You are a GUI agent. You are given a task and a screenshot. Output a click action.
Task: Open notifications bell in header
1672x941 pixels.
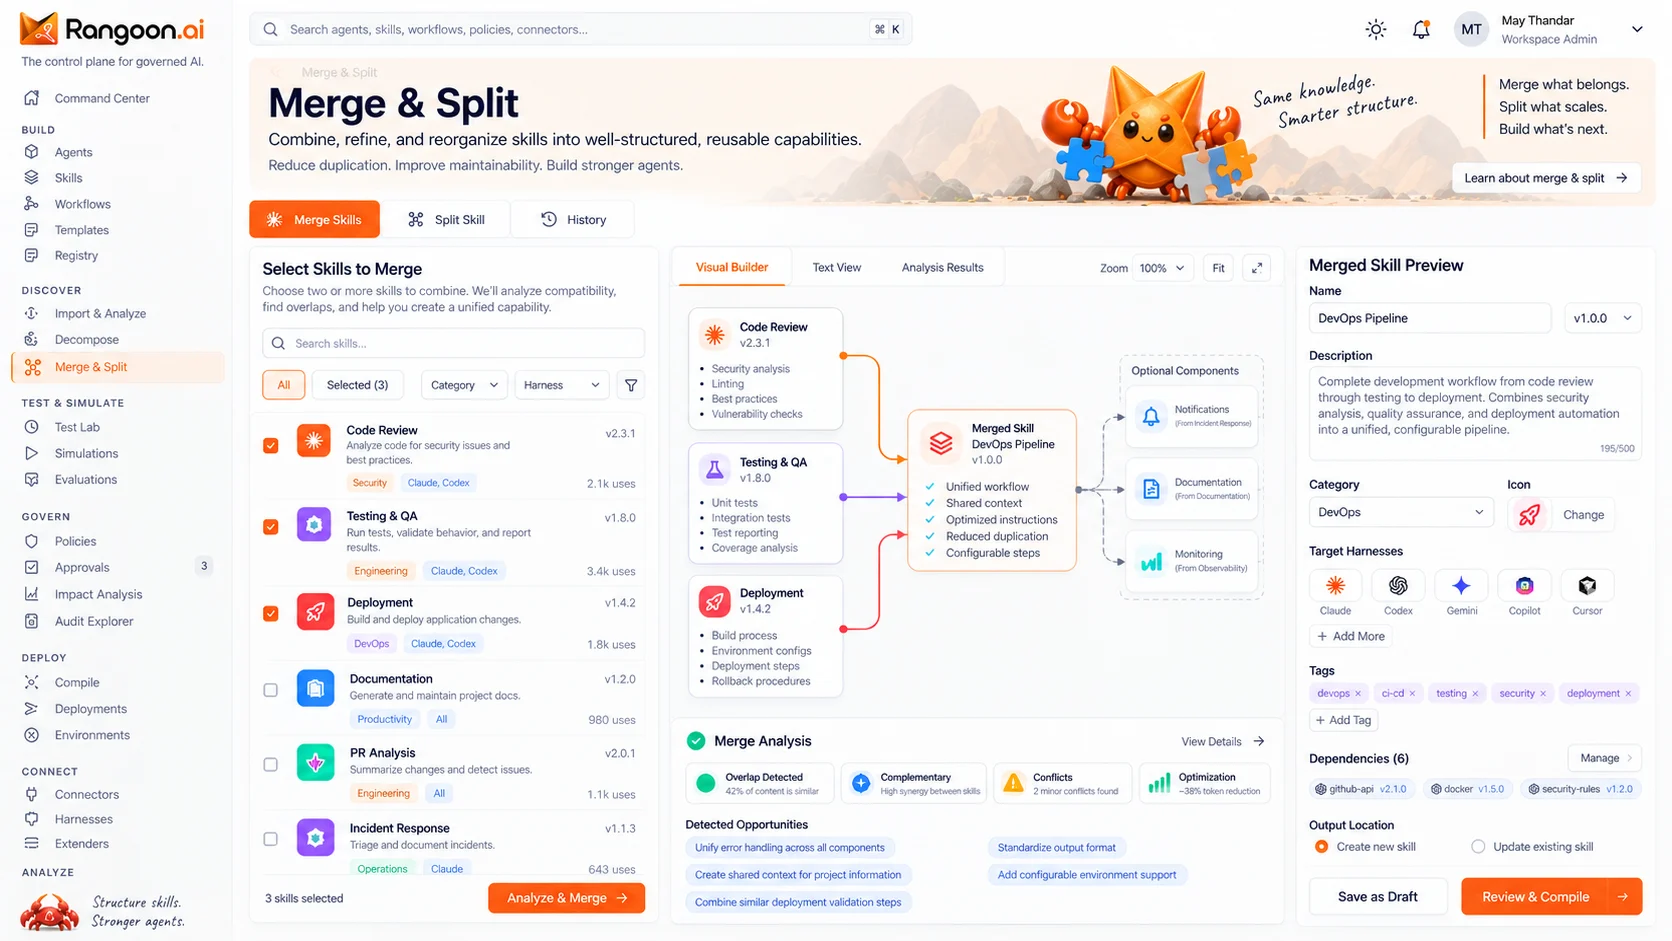[x=1421, y=29]
